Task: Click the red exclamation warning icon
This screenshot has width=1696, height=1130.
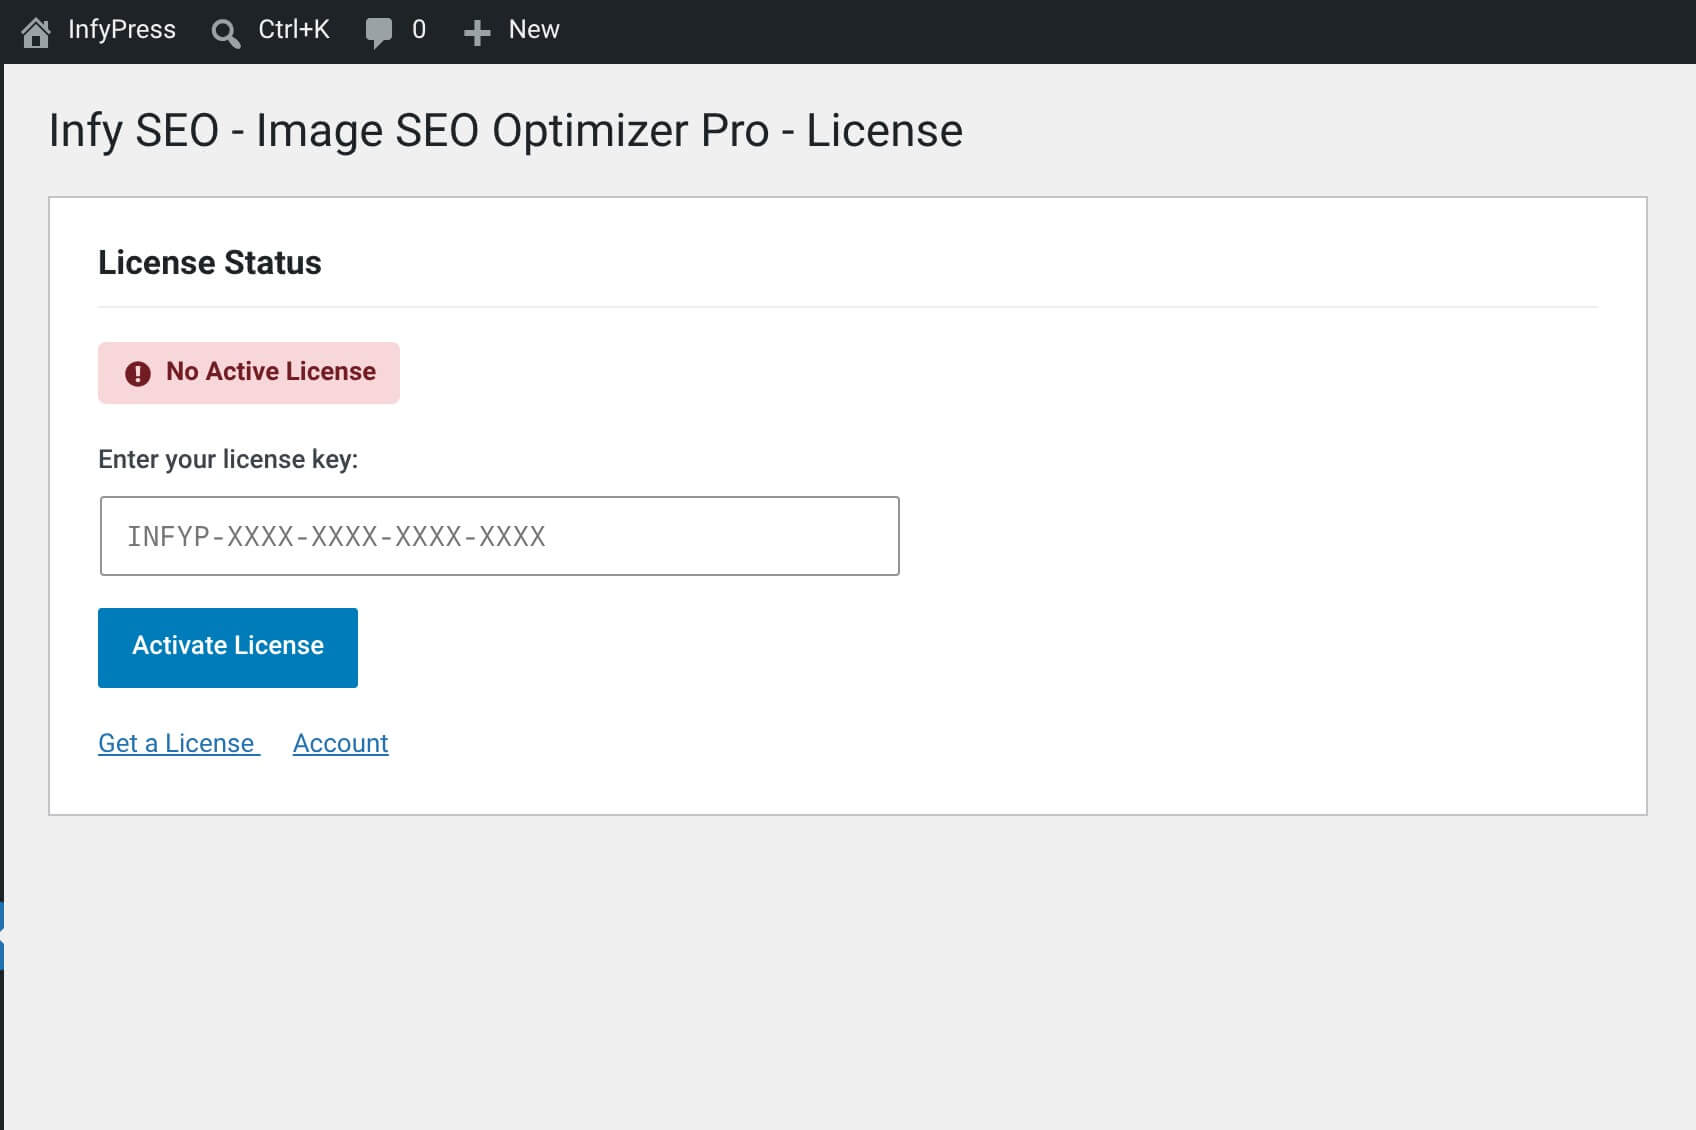Action: [138, 374]
